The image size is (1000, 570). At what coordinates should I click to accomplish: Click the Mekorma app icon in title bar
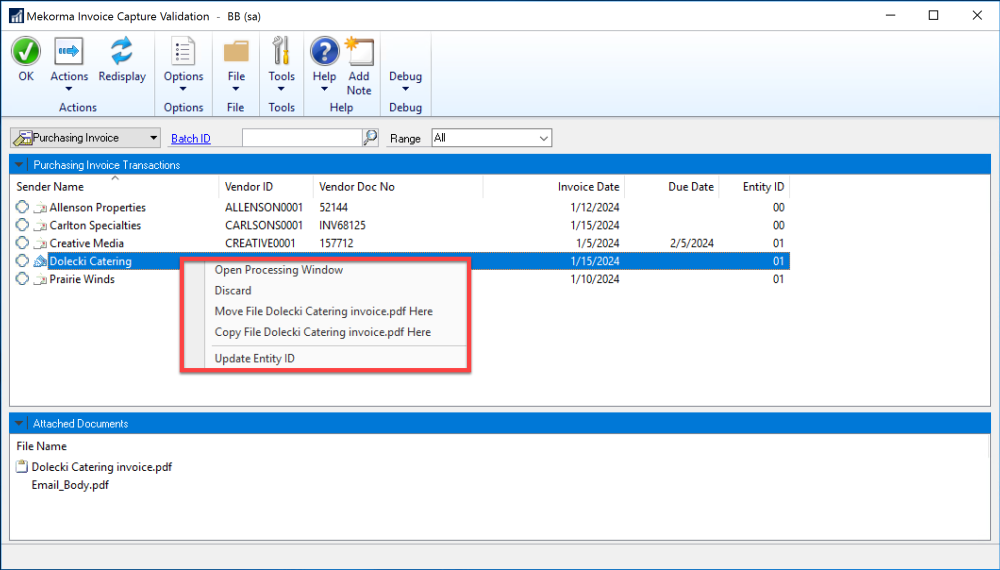(16, 16)
